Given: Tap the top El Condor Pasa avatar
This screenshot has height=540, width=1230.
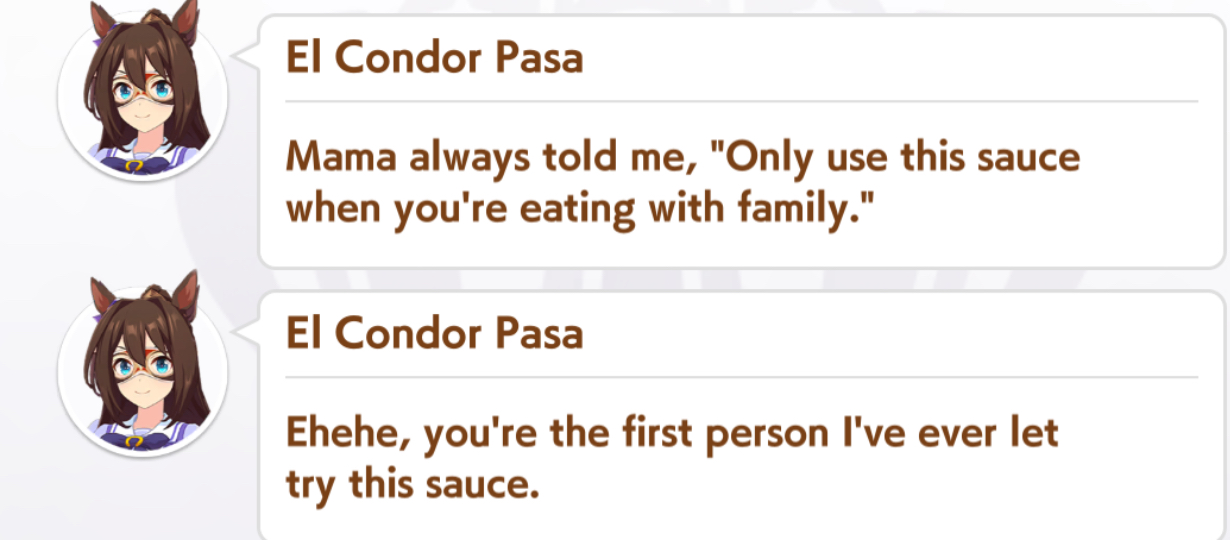Looking at the screenshot, I should [x=143, y=97].
